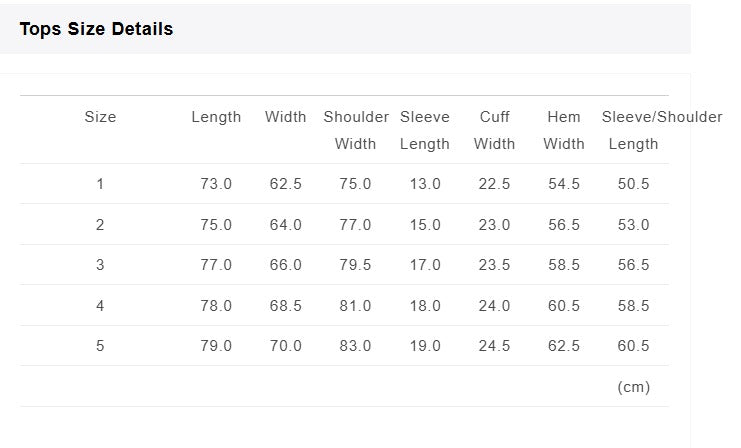Select the Sleeve Length column header
The image size is (741, 448).
click(x=425, y=130)
